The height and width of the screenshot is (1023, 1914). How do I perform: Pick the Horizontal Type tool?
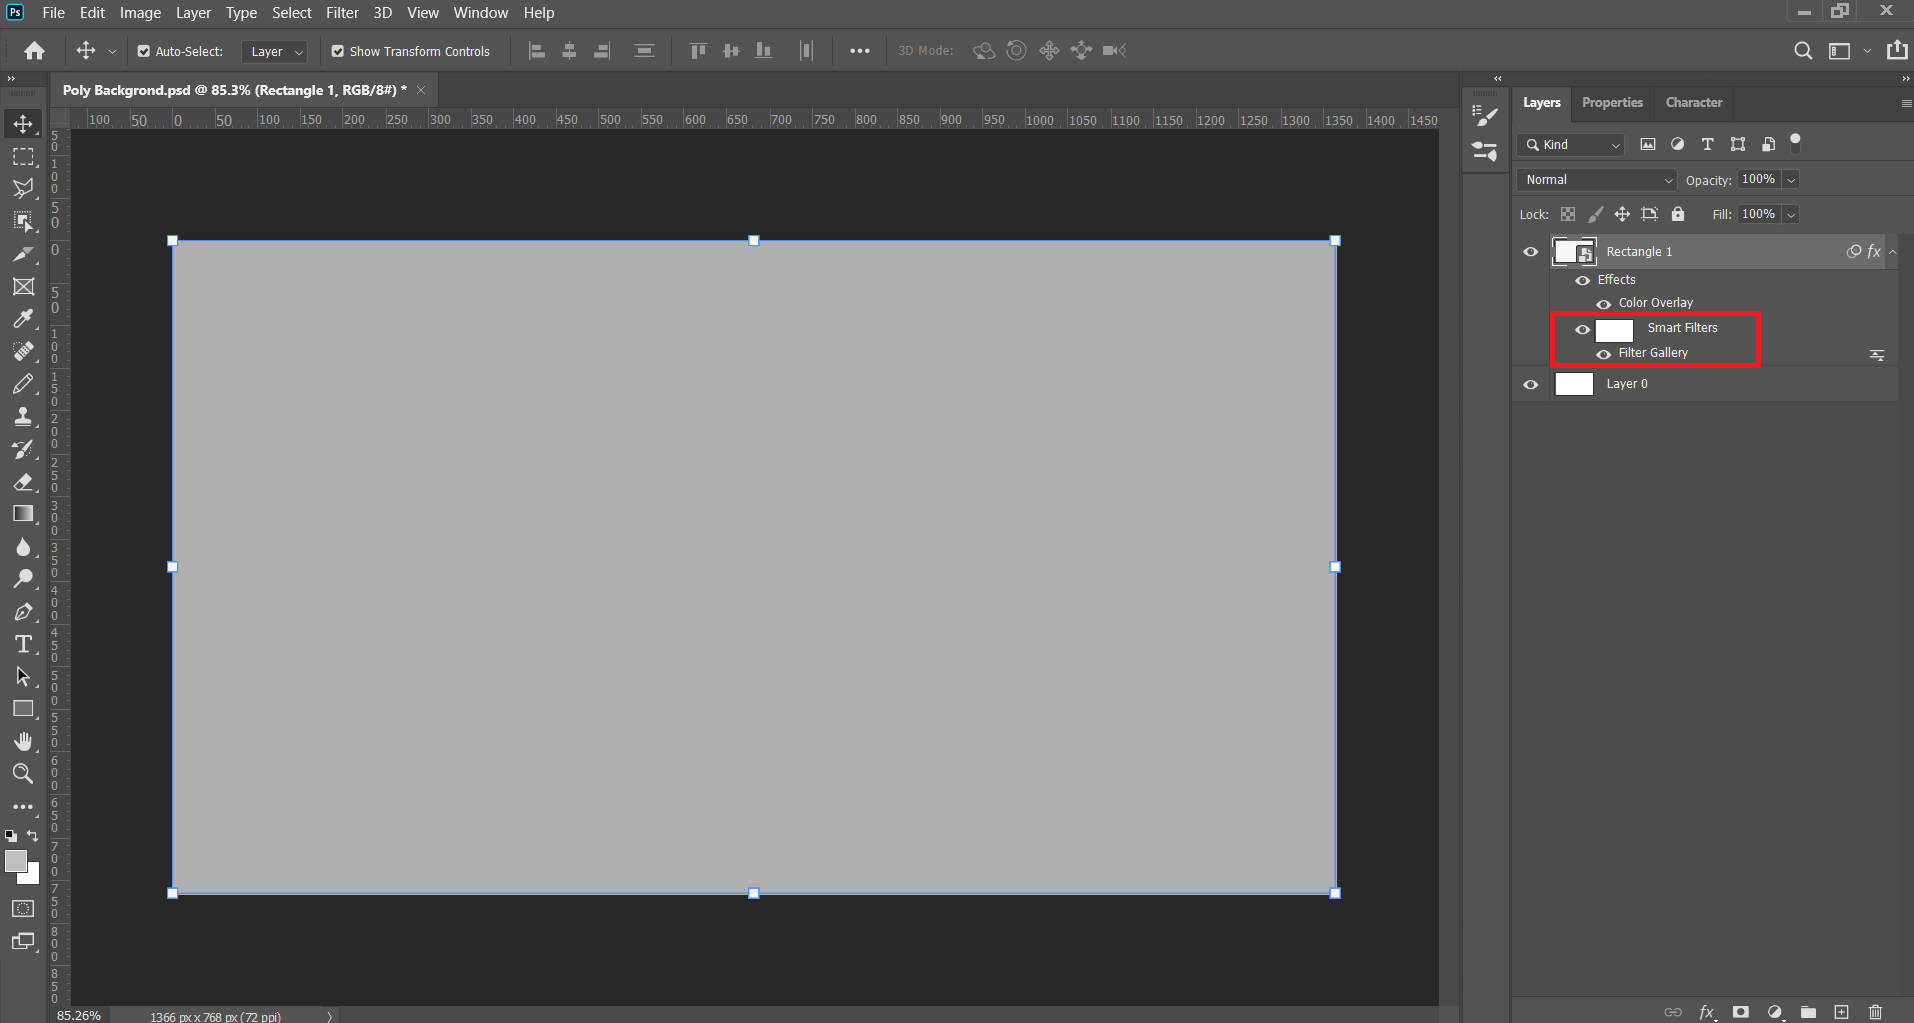(23, 644)
